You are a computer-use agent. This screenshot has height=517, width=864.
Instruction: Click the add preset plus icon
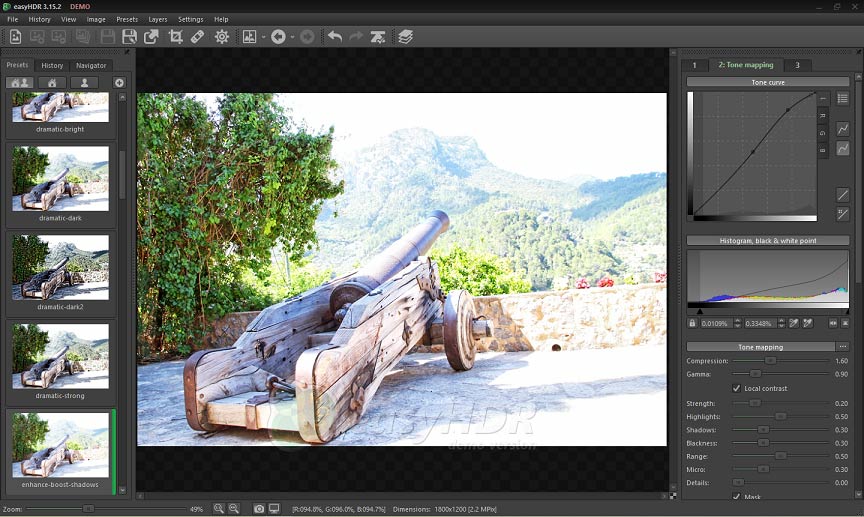click(x=119, y=83)
